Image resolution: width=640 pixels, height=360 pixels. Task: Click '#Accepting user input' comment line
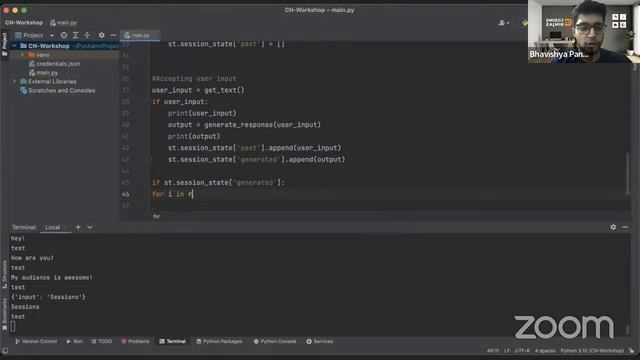point(194,78)
